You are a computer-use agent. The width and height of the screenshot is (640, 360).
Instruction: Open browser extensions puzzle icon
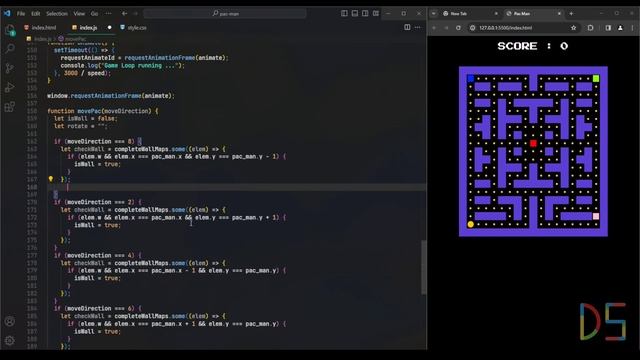click(591, 28)
